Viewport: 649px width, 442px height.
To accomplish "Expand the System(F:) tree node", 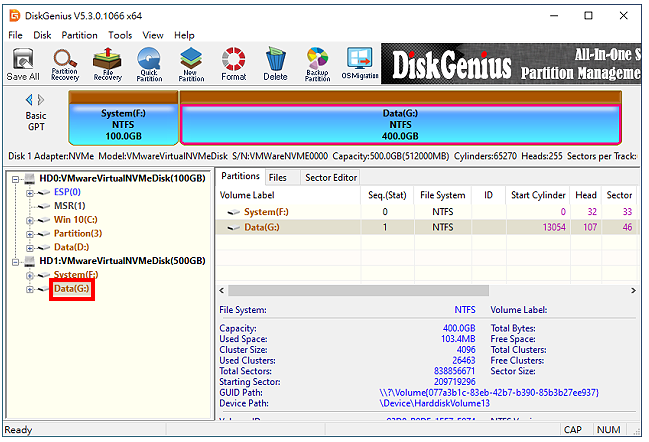I will [29, 276].
